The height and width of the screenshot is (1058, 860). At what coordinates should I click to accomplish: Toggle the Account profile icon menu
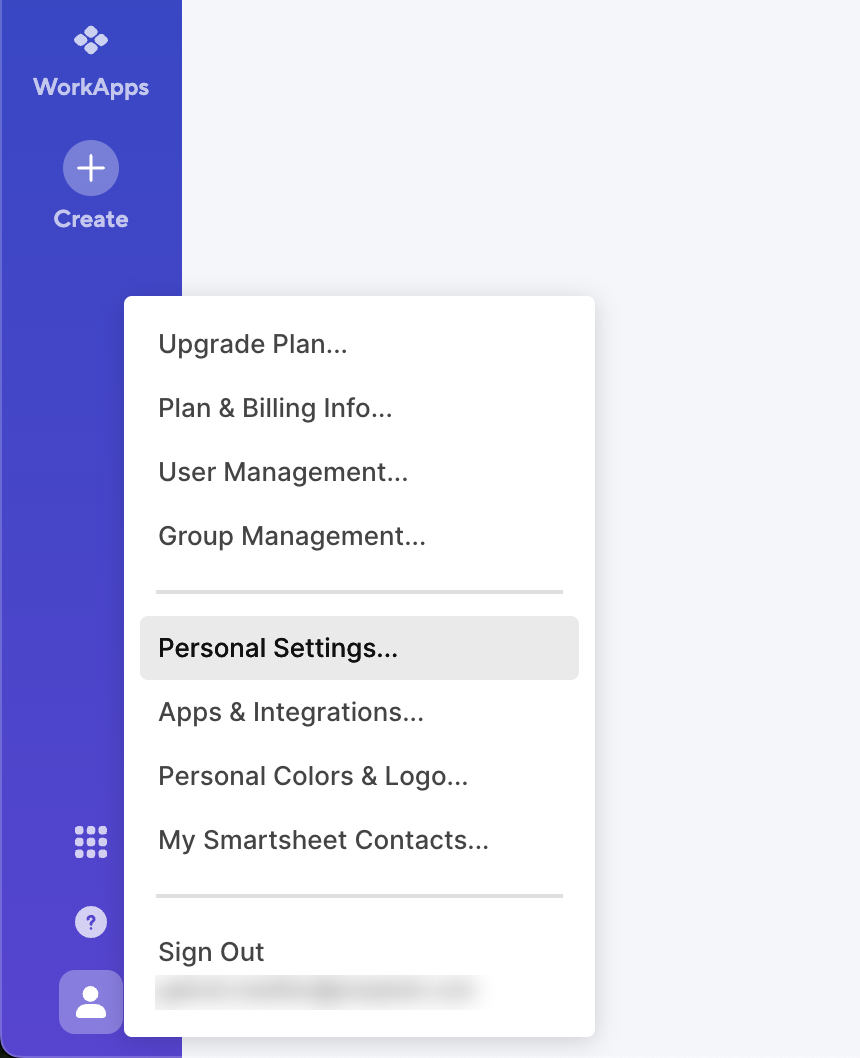coord(91,1002)
